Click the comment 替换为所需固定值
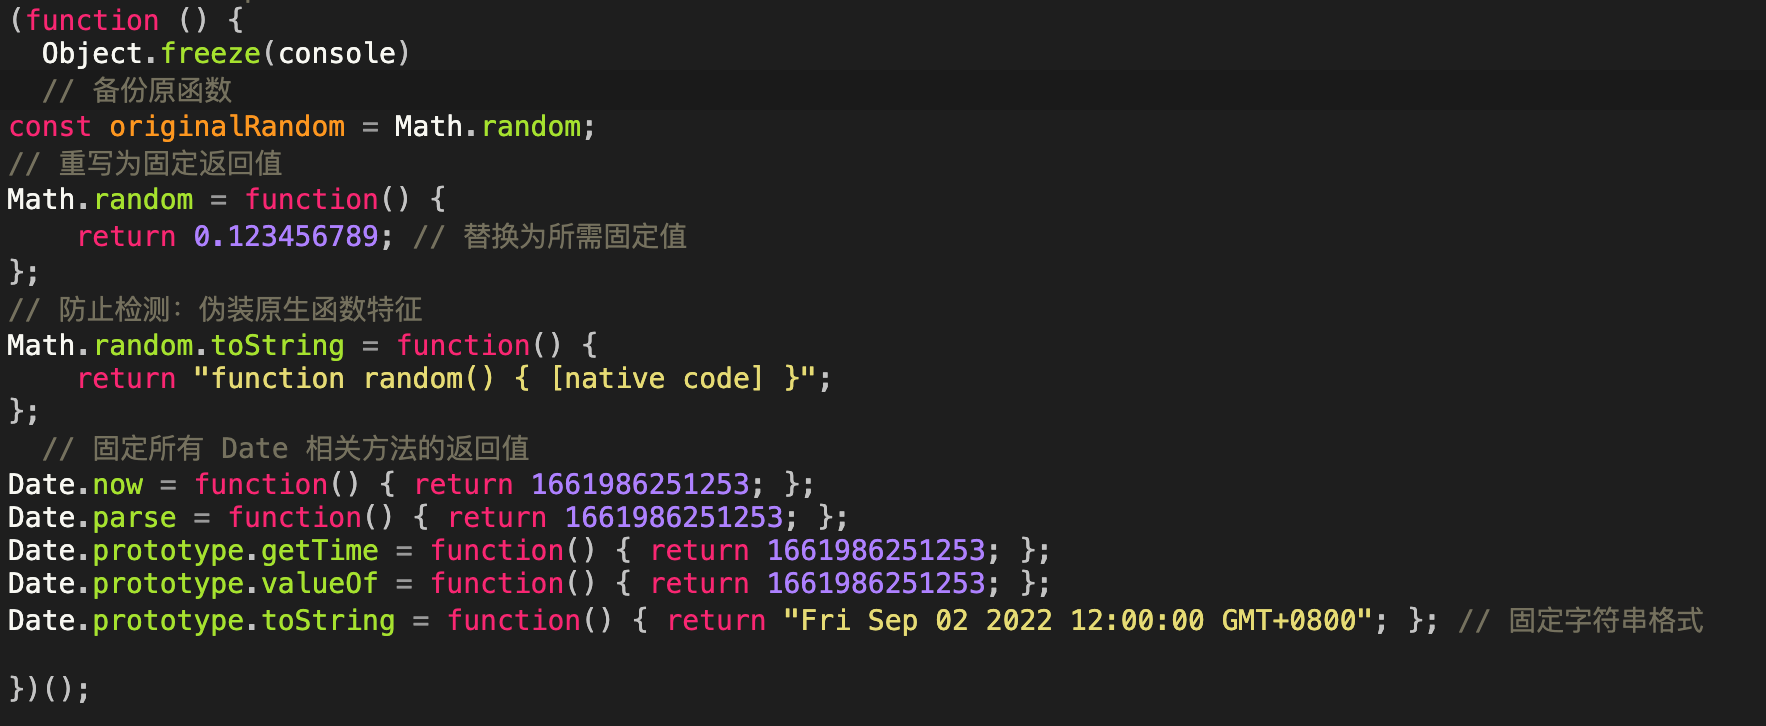The height and width of the screenshot is (726, 1766). click(x=574, y=236)
